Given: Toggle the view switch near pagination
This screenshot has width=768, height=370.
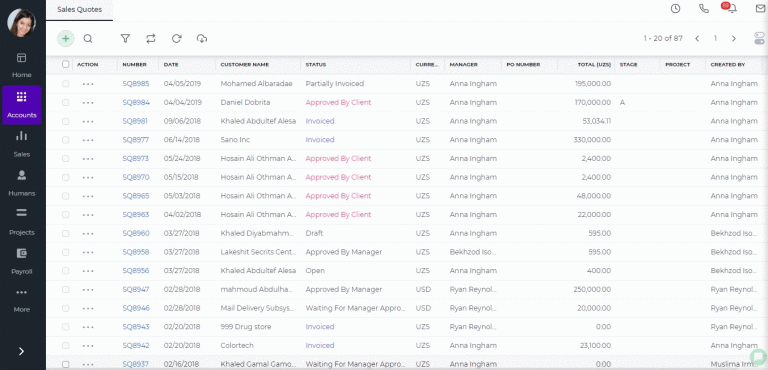Looking at the screenshot, I should (759, 39).
